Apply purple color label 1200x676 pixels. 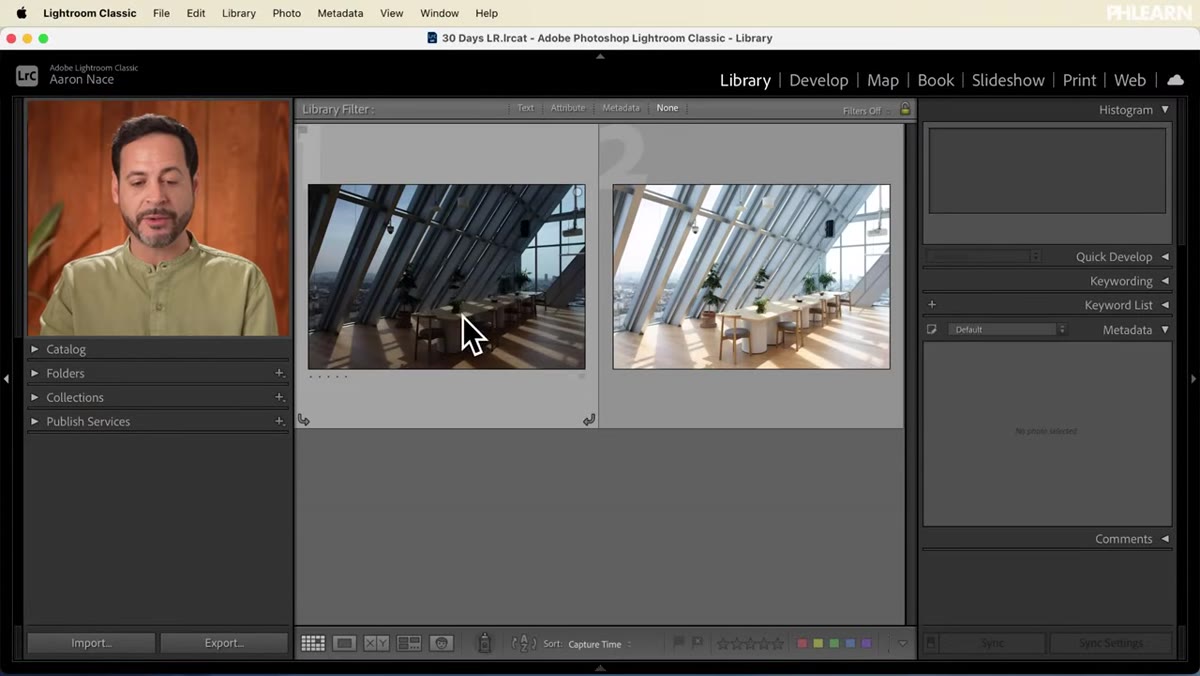click(x=866, y=644)
